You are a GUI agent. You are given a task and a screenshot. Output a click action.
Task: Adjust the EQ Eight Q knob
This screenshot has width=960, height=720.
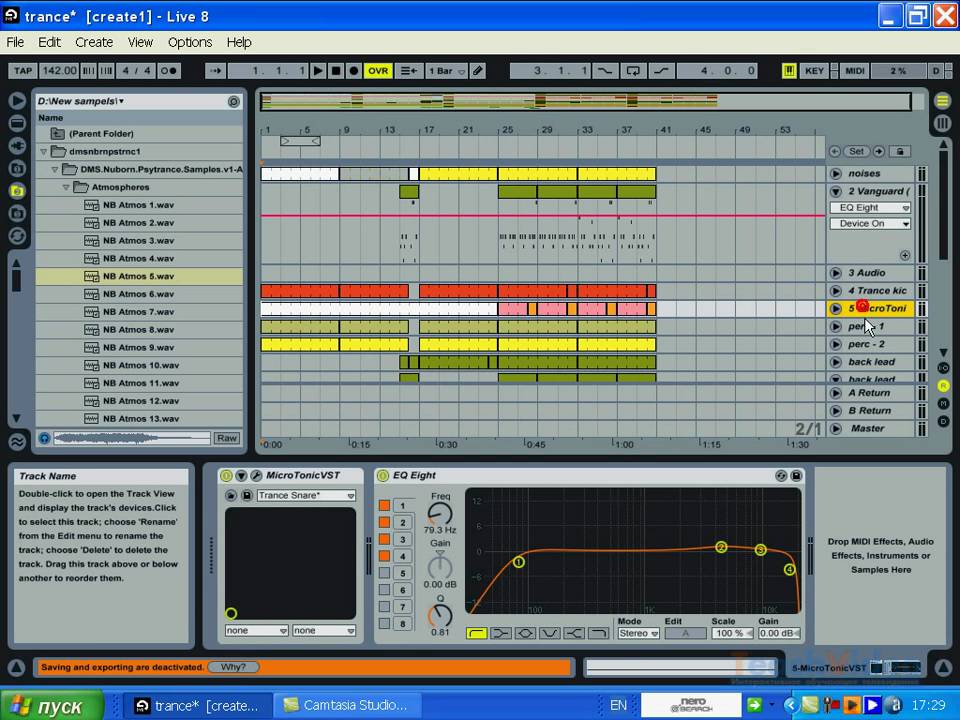tap(440, 615)
